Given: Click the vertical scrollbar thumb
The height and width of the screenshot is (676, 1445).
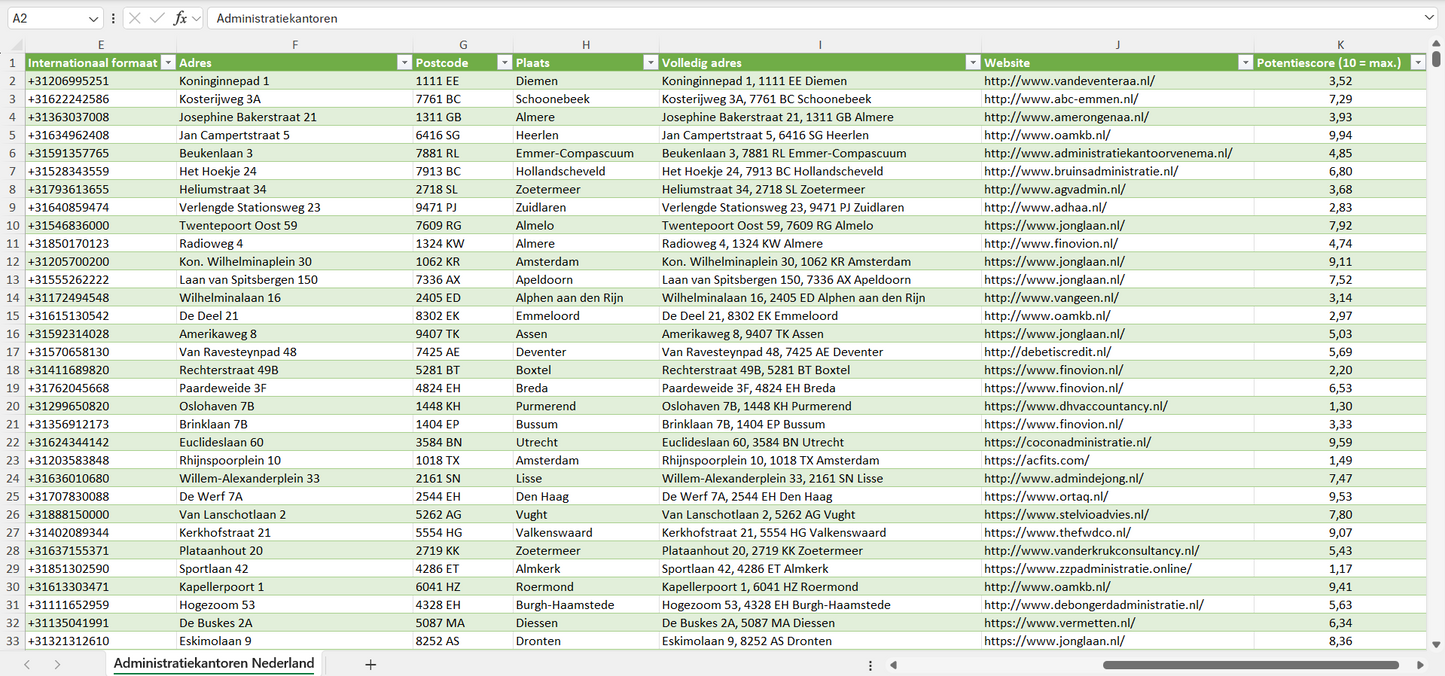Looking at the screenshot, I should 1436,58.
